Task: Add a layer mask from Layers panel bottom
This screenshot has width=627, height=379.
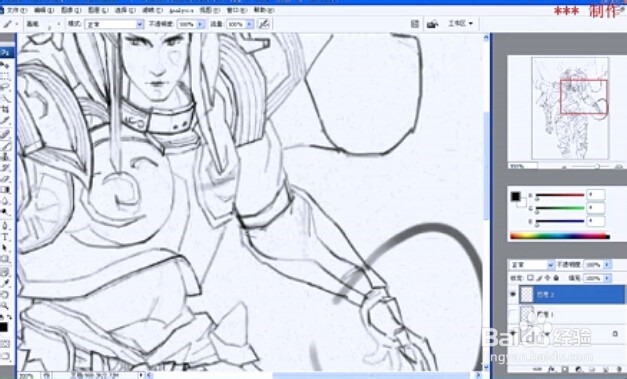Action: (565, 369)
